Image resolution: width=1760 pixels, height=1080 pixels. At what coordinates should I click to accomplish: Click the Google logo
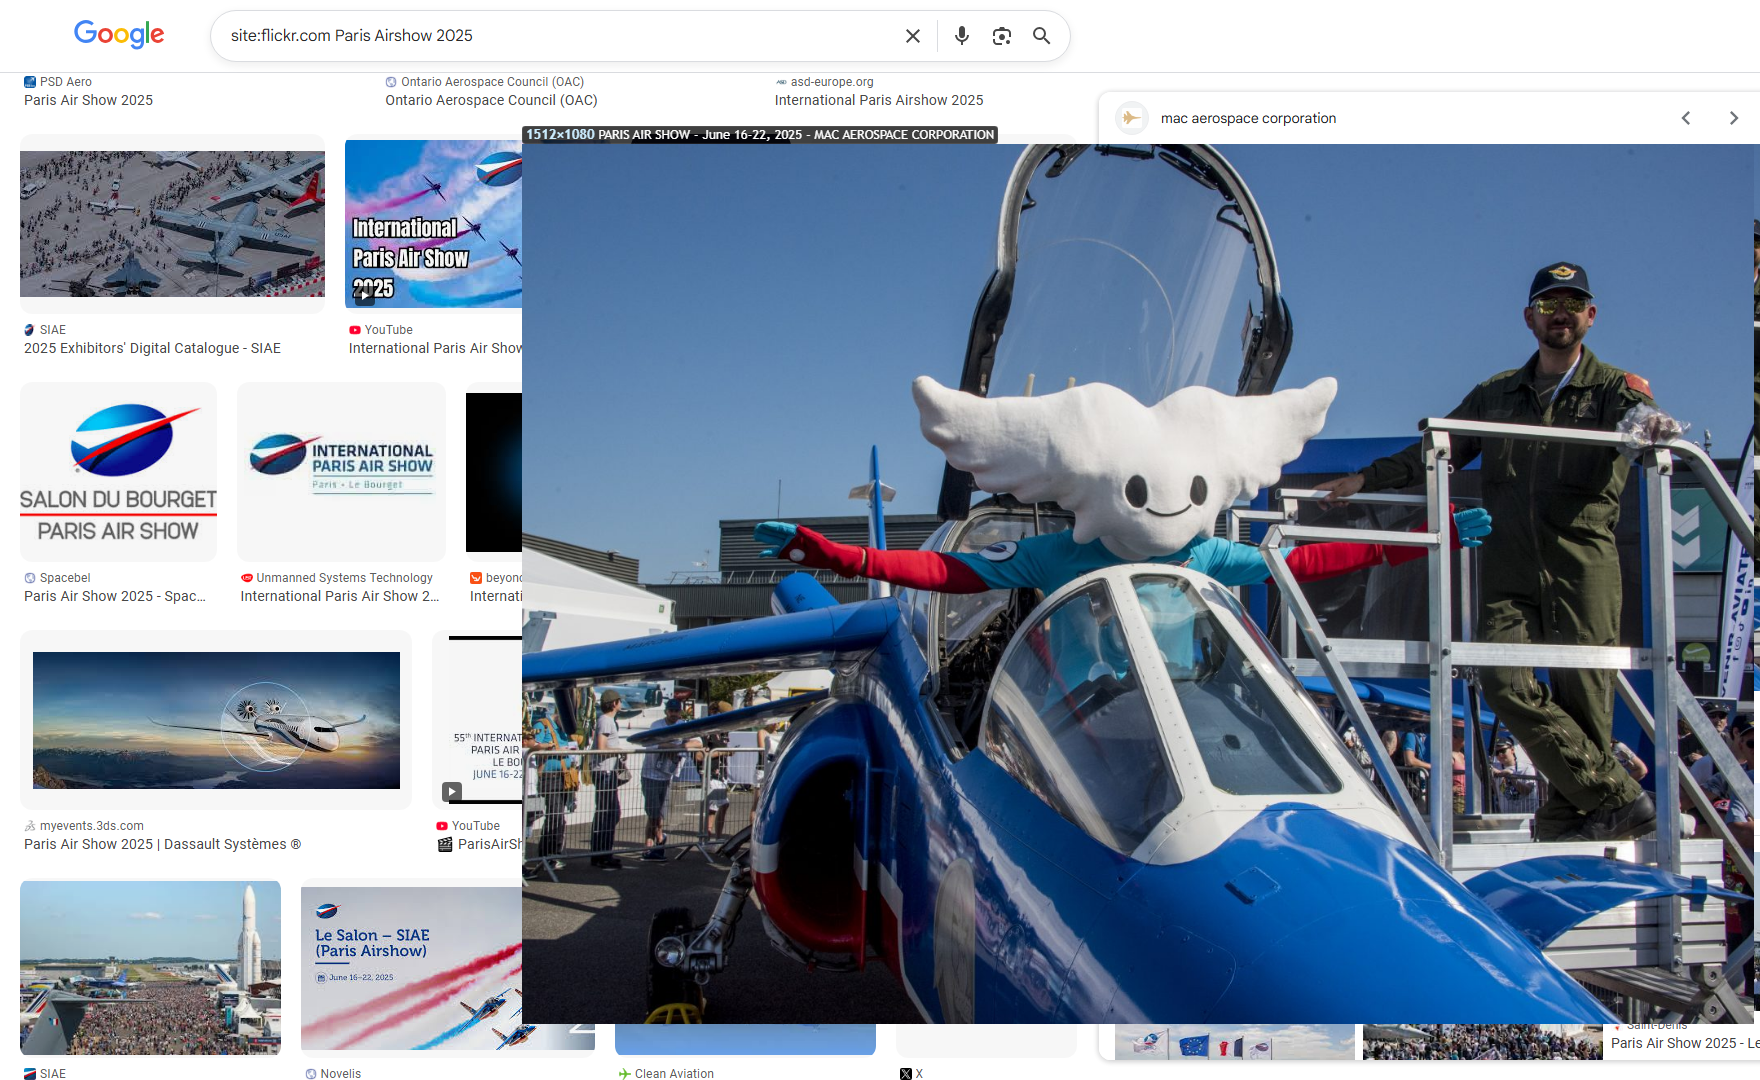coord(119,35)
